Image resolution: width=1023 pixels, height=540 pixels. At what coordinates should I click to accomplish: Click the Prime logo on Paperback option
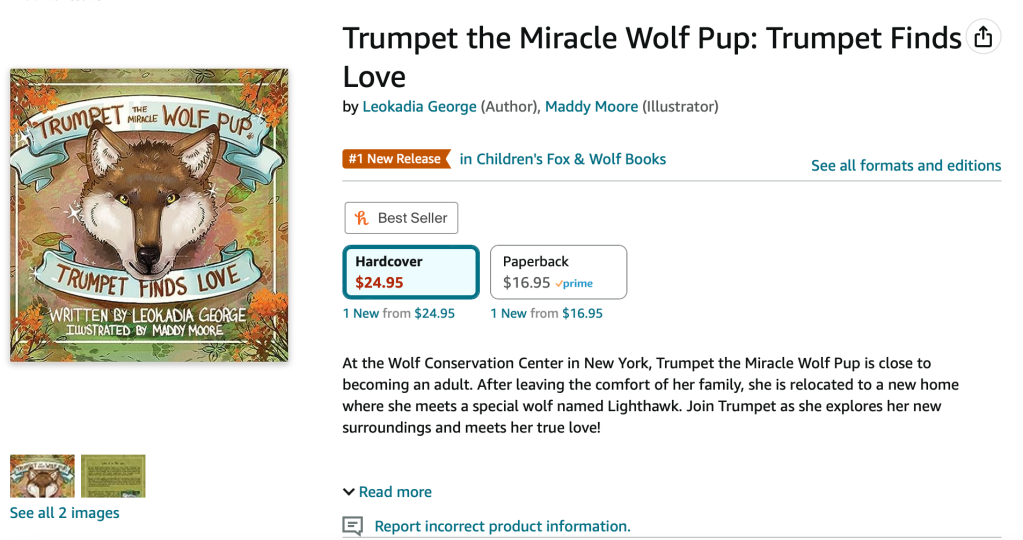click(575, 284)
